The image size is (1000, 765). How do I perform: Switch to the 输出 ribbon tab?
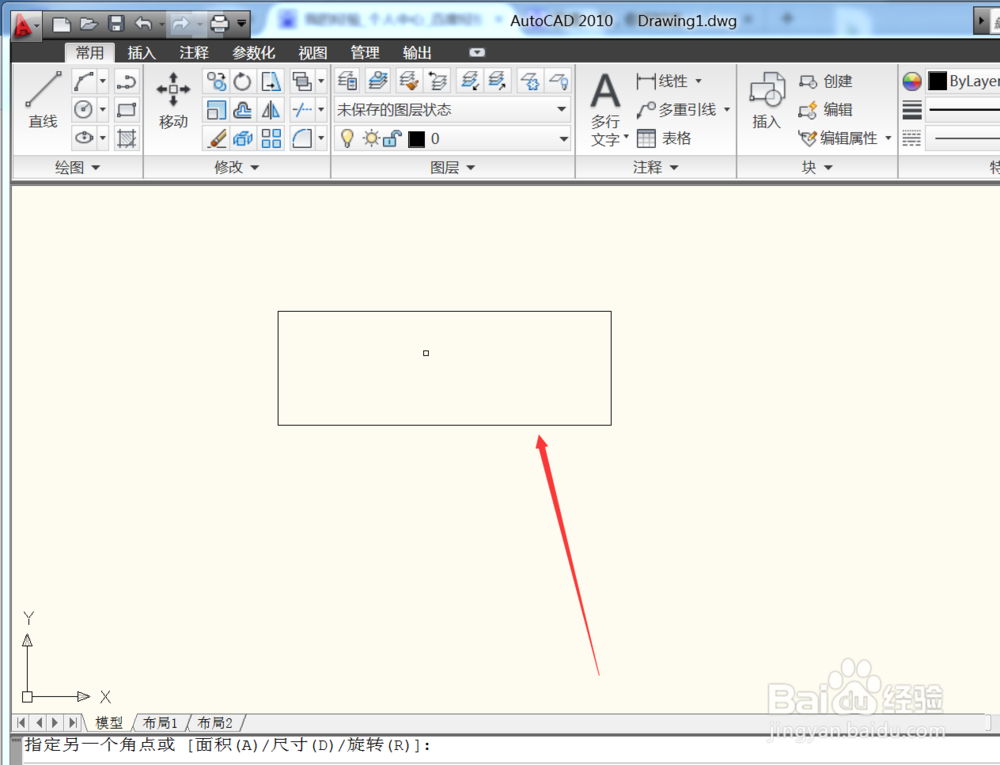[417, 52]
